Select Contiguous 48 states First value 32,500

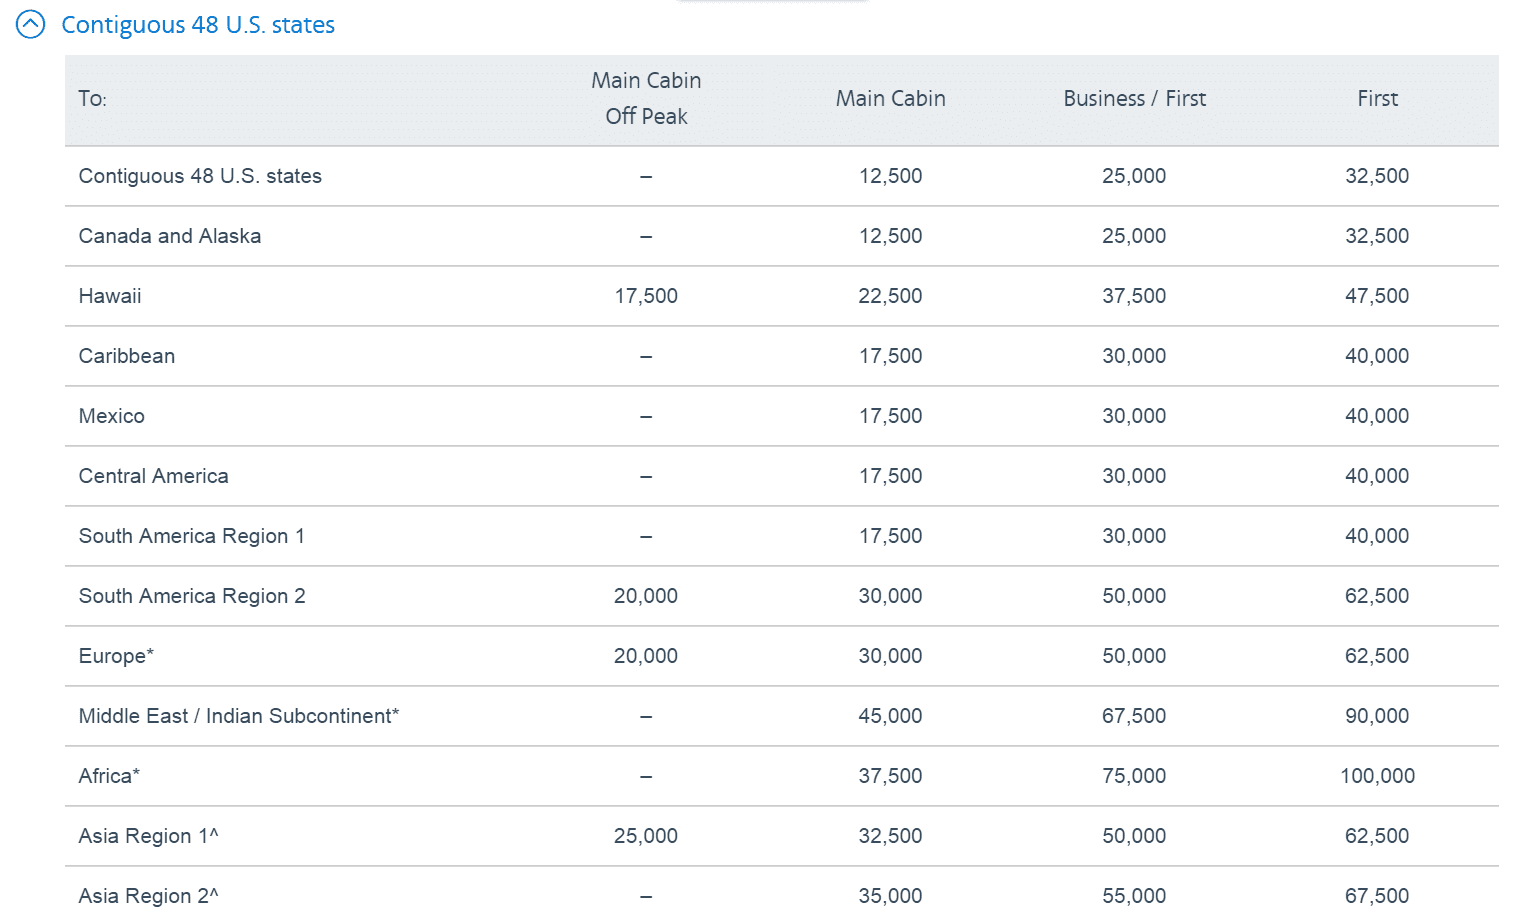point(1377,176)
